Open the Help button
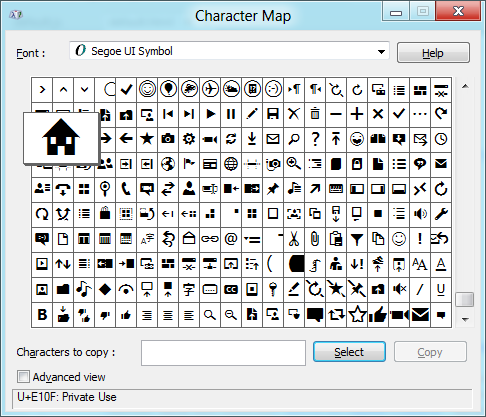 click(x=433, y=53)
